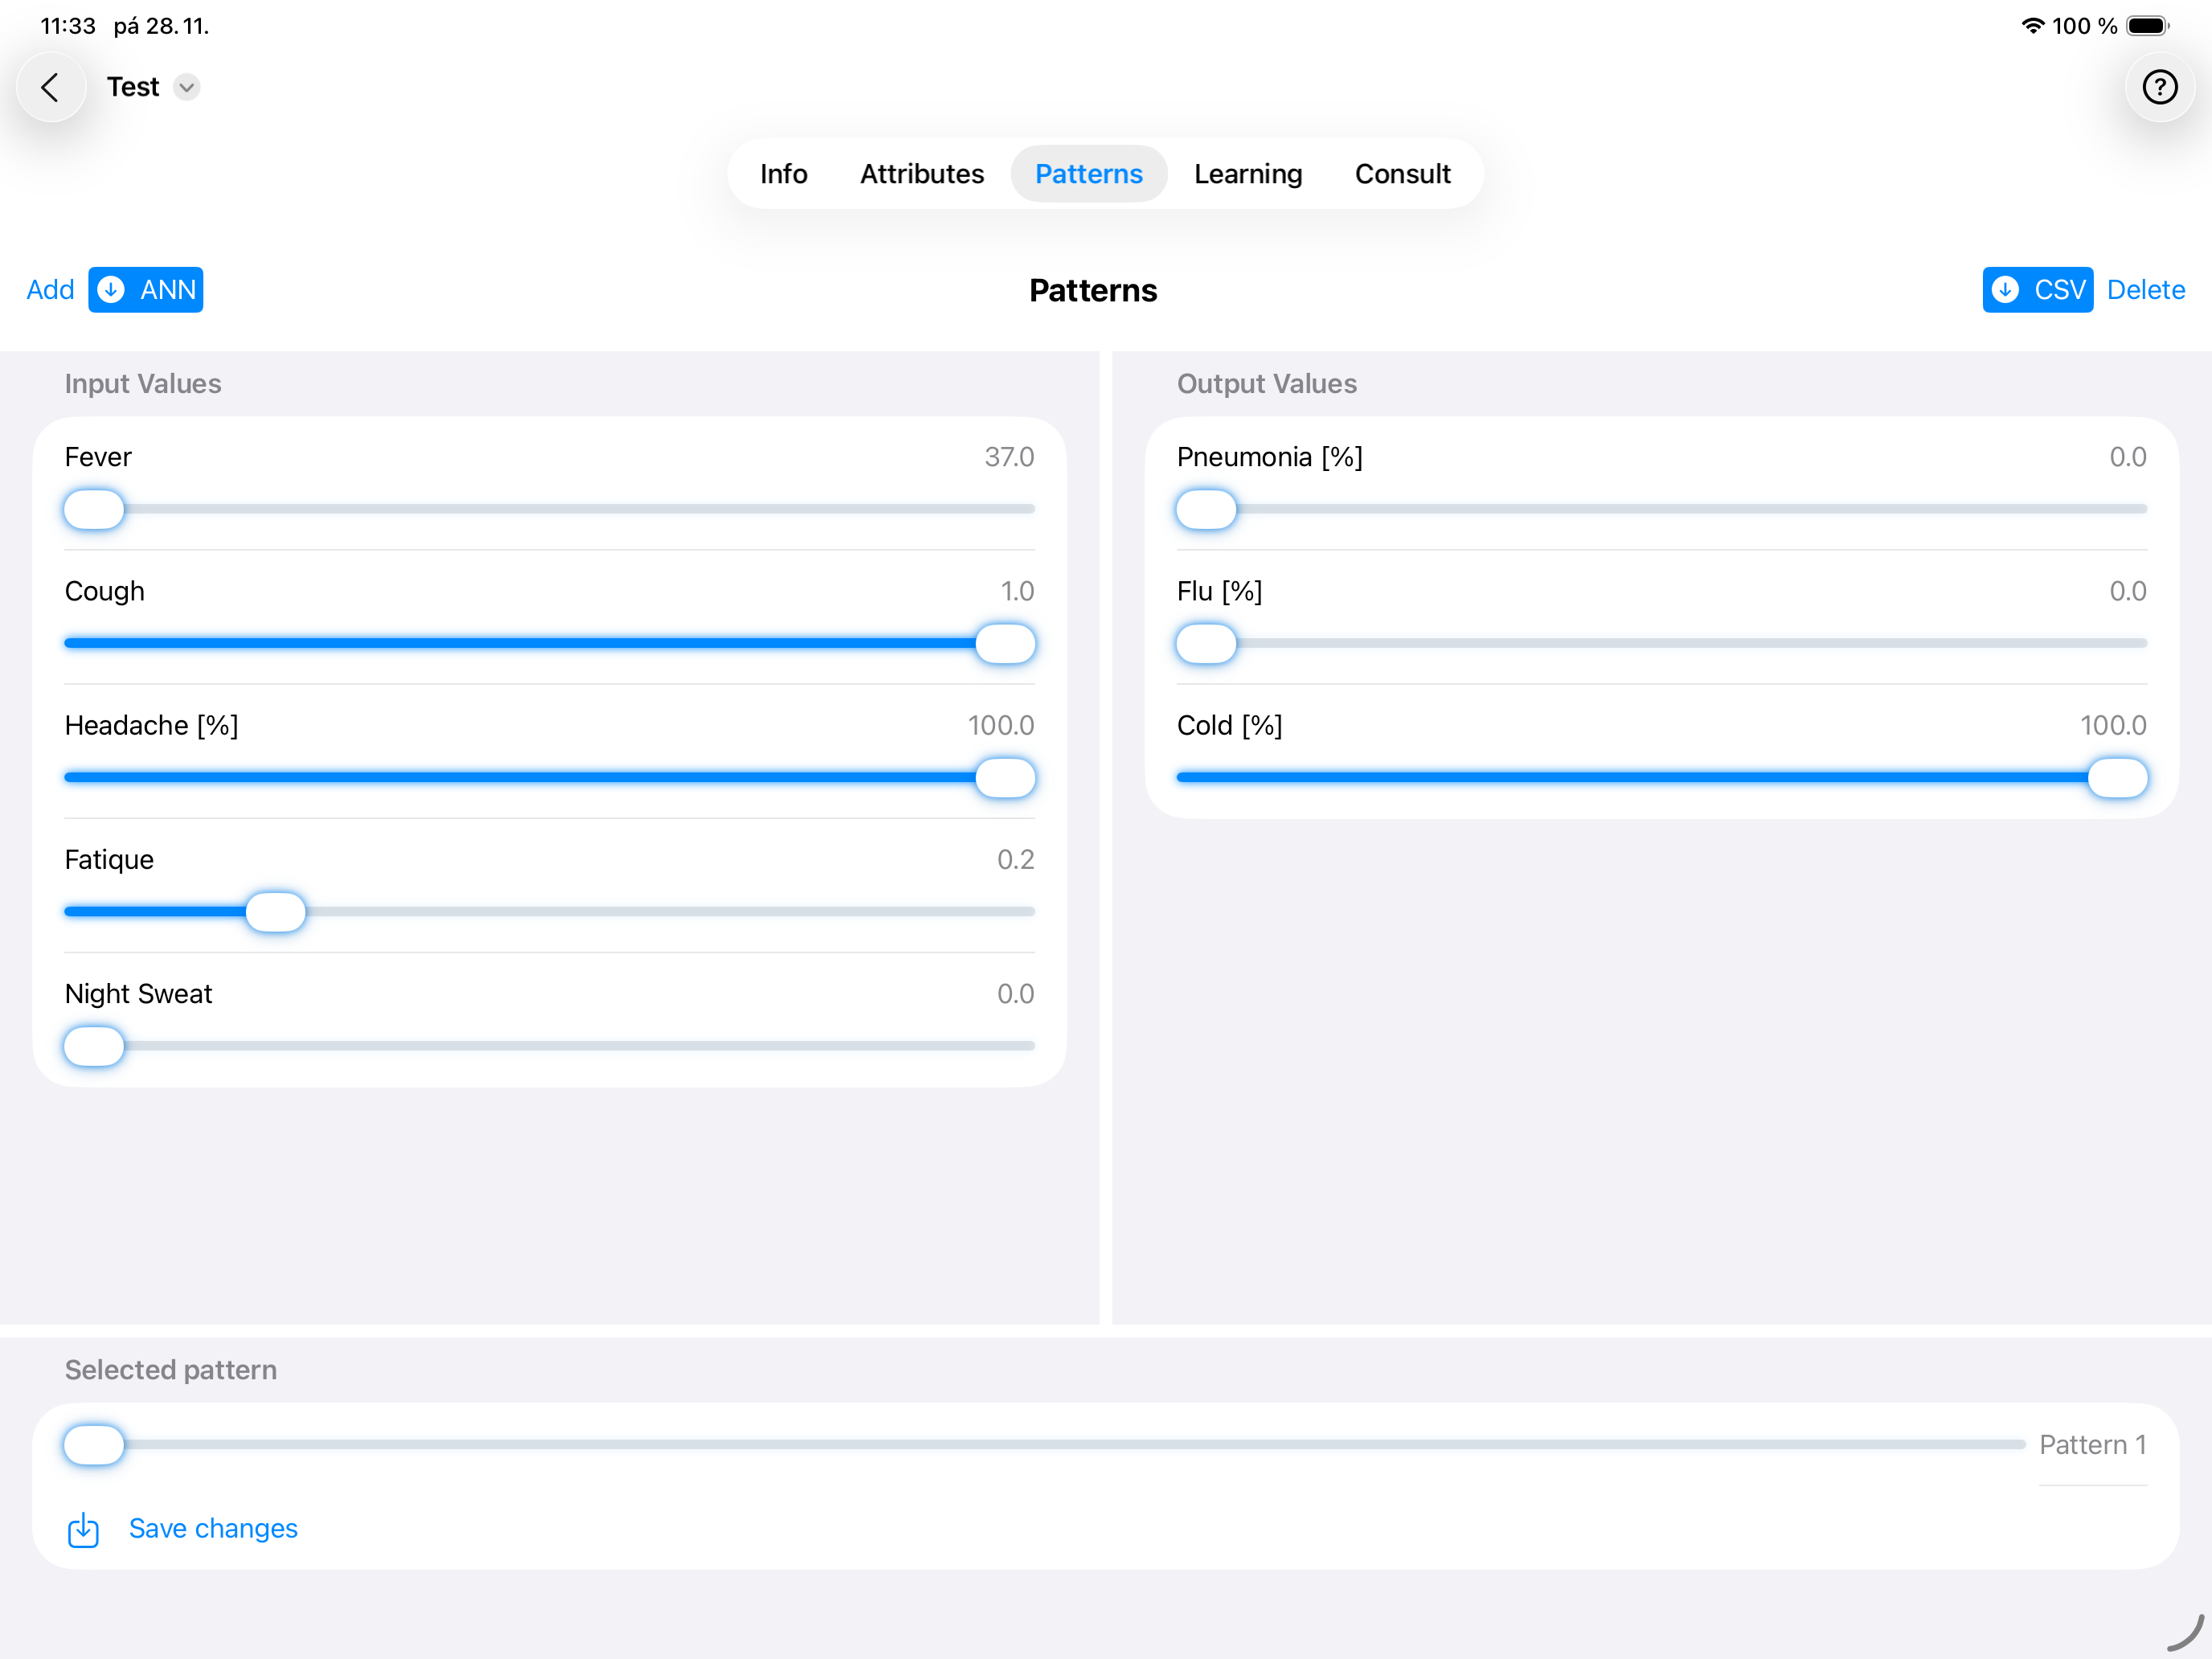Delete the current pattern
Viewport: 2212px width, 1659px height.
[2145, 290]
